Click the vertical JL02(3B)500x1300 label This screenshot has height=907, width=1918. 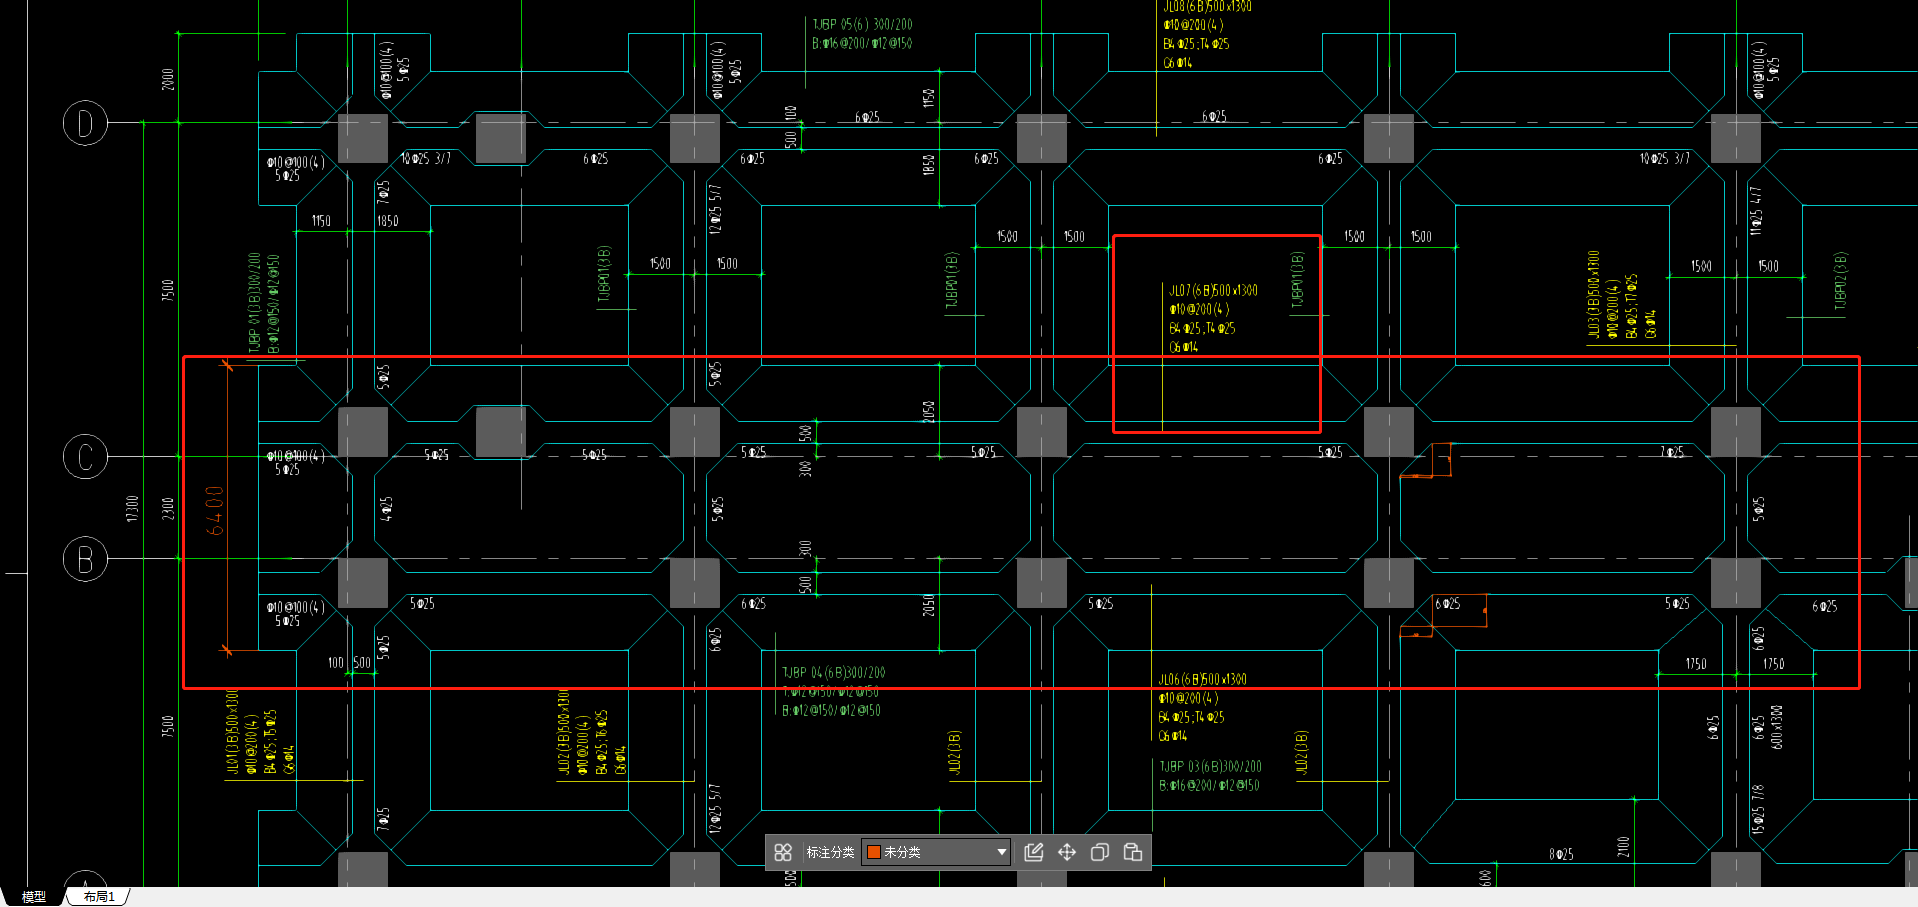[x=563, y=731]
